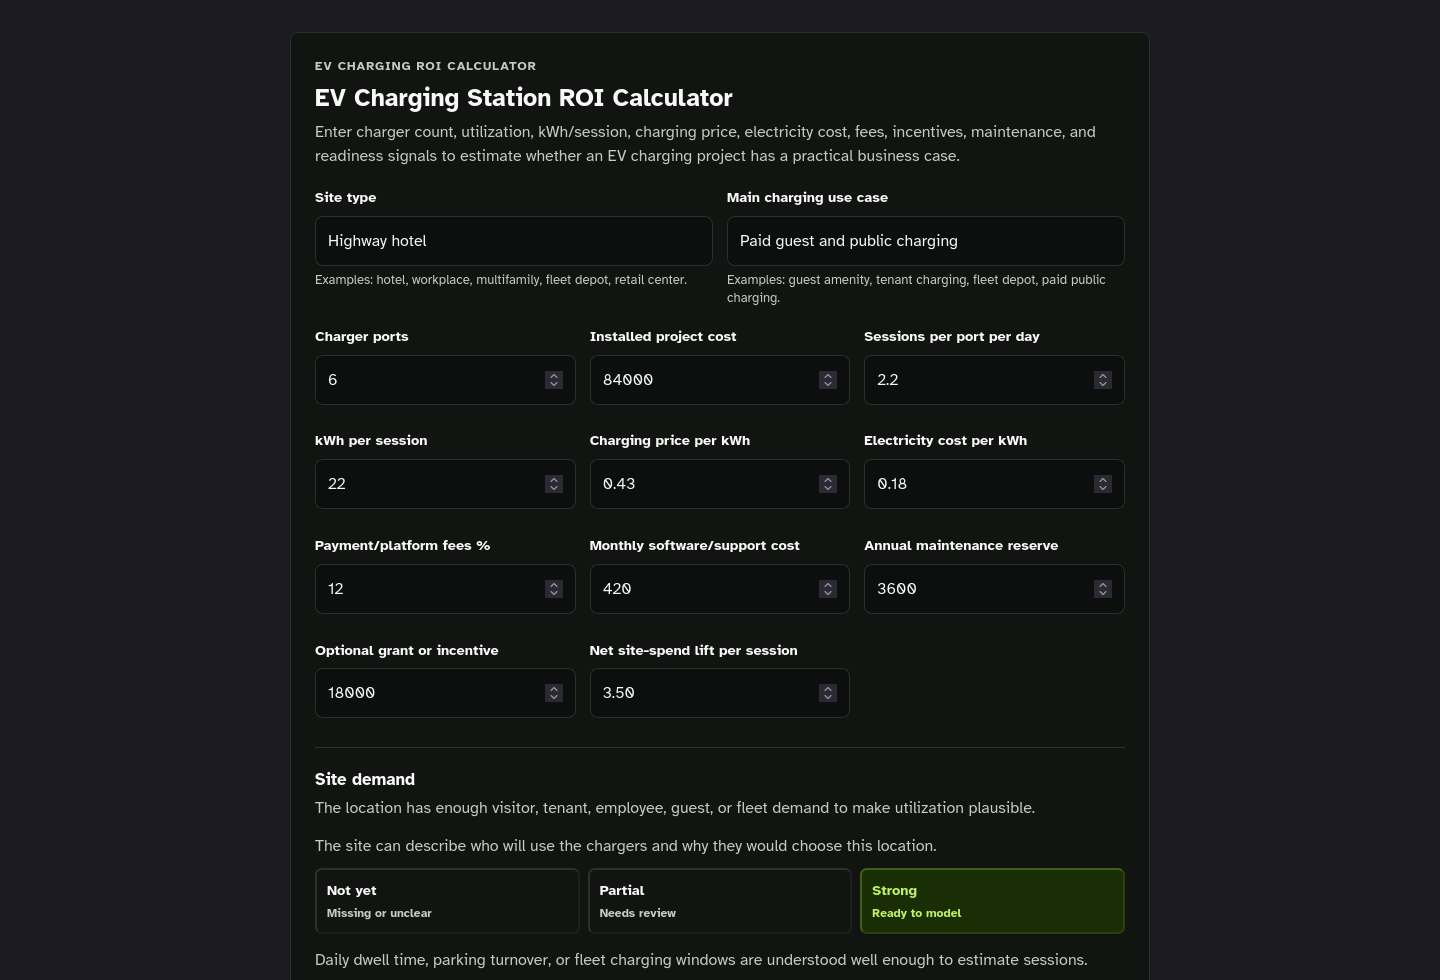Select the 'Partial' site demand option
This screenshot has height=980, width=1440.
pos(720,901)
